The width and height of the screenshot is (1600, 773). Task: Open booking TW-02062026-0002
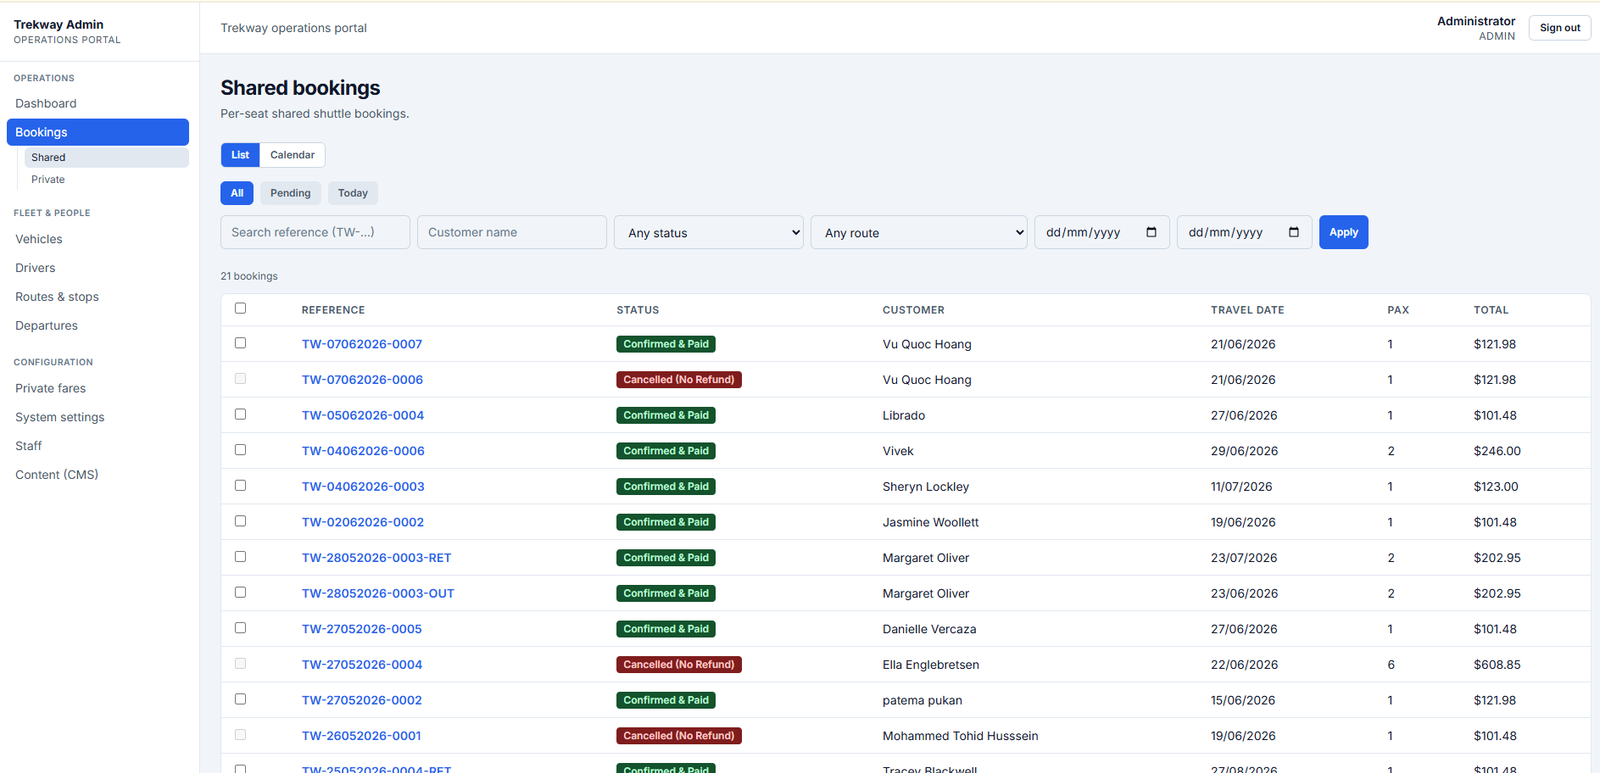click(x=363, y=522)
